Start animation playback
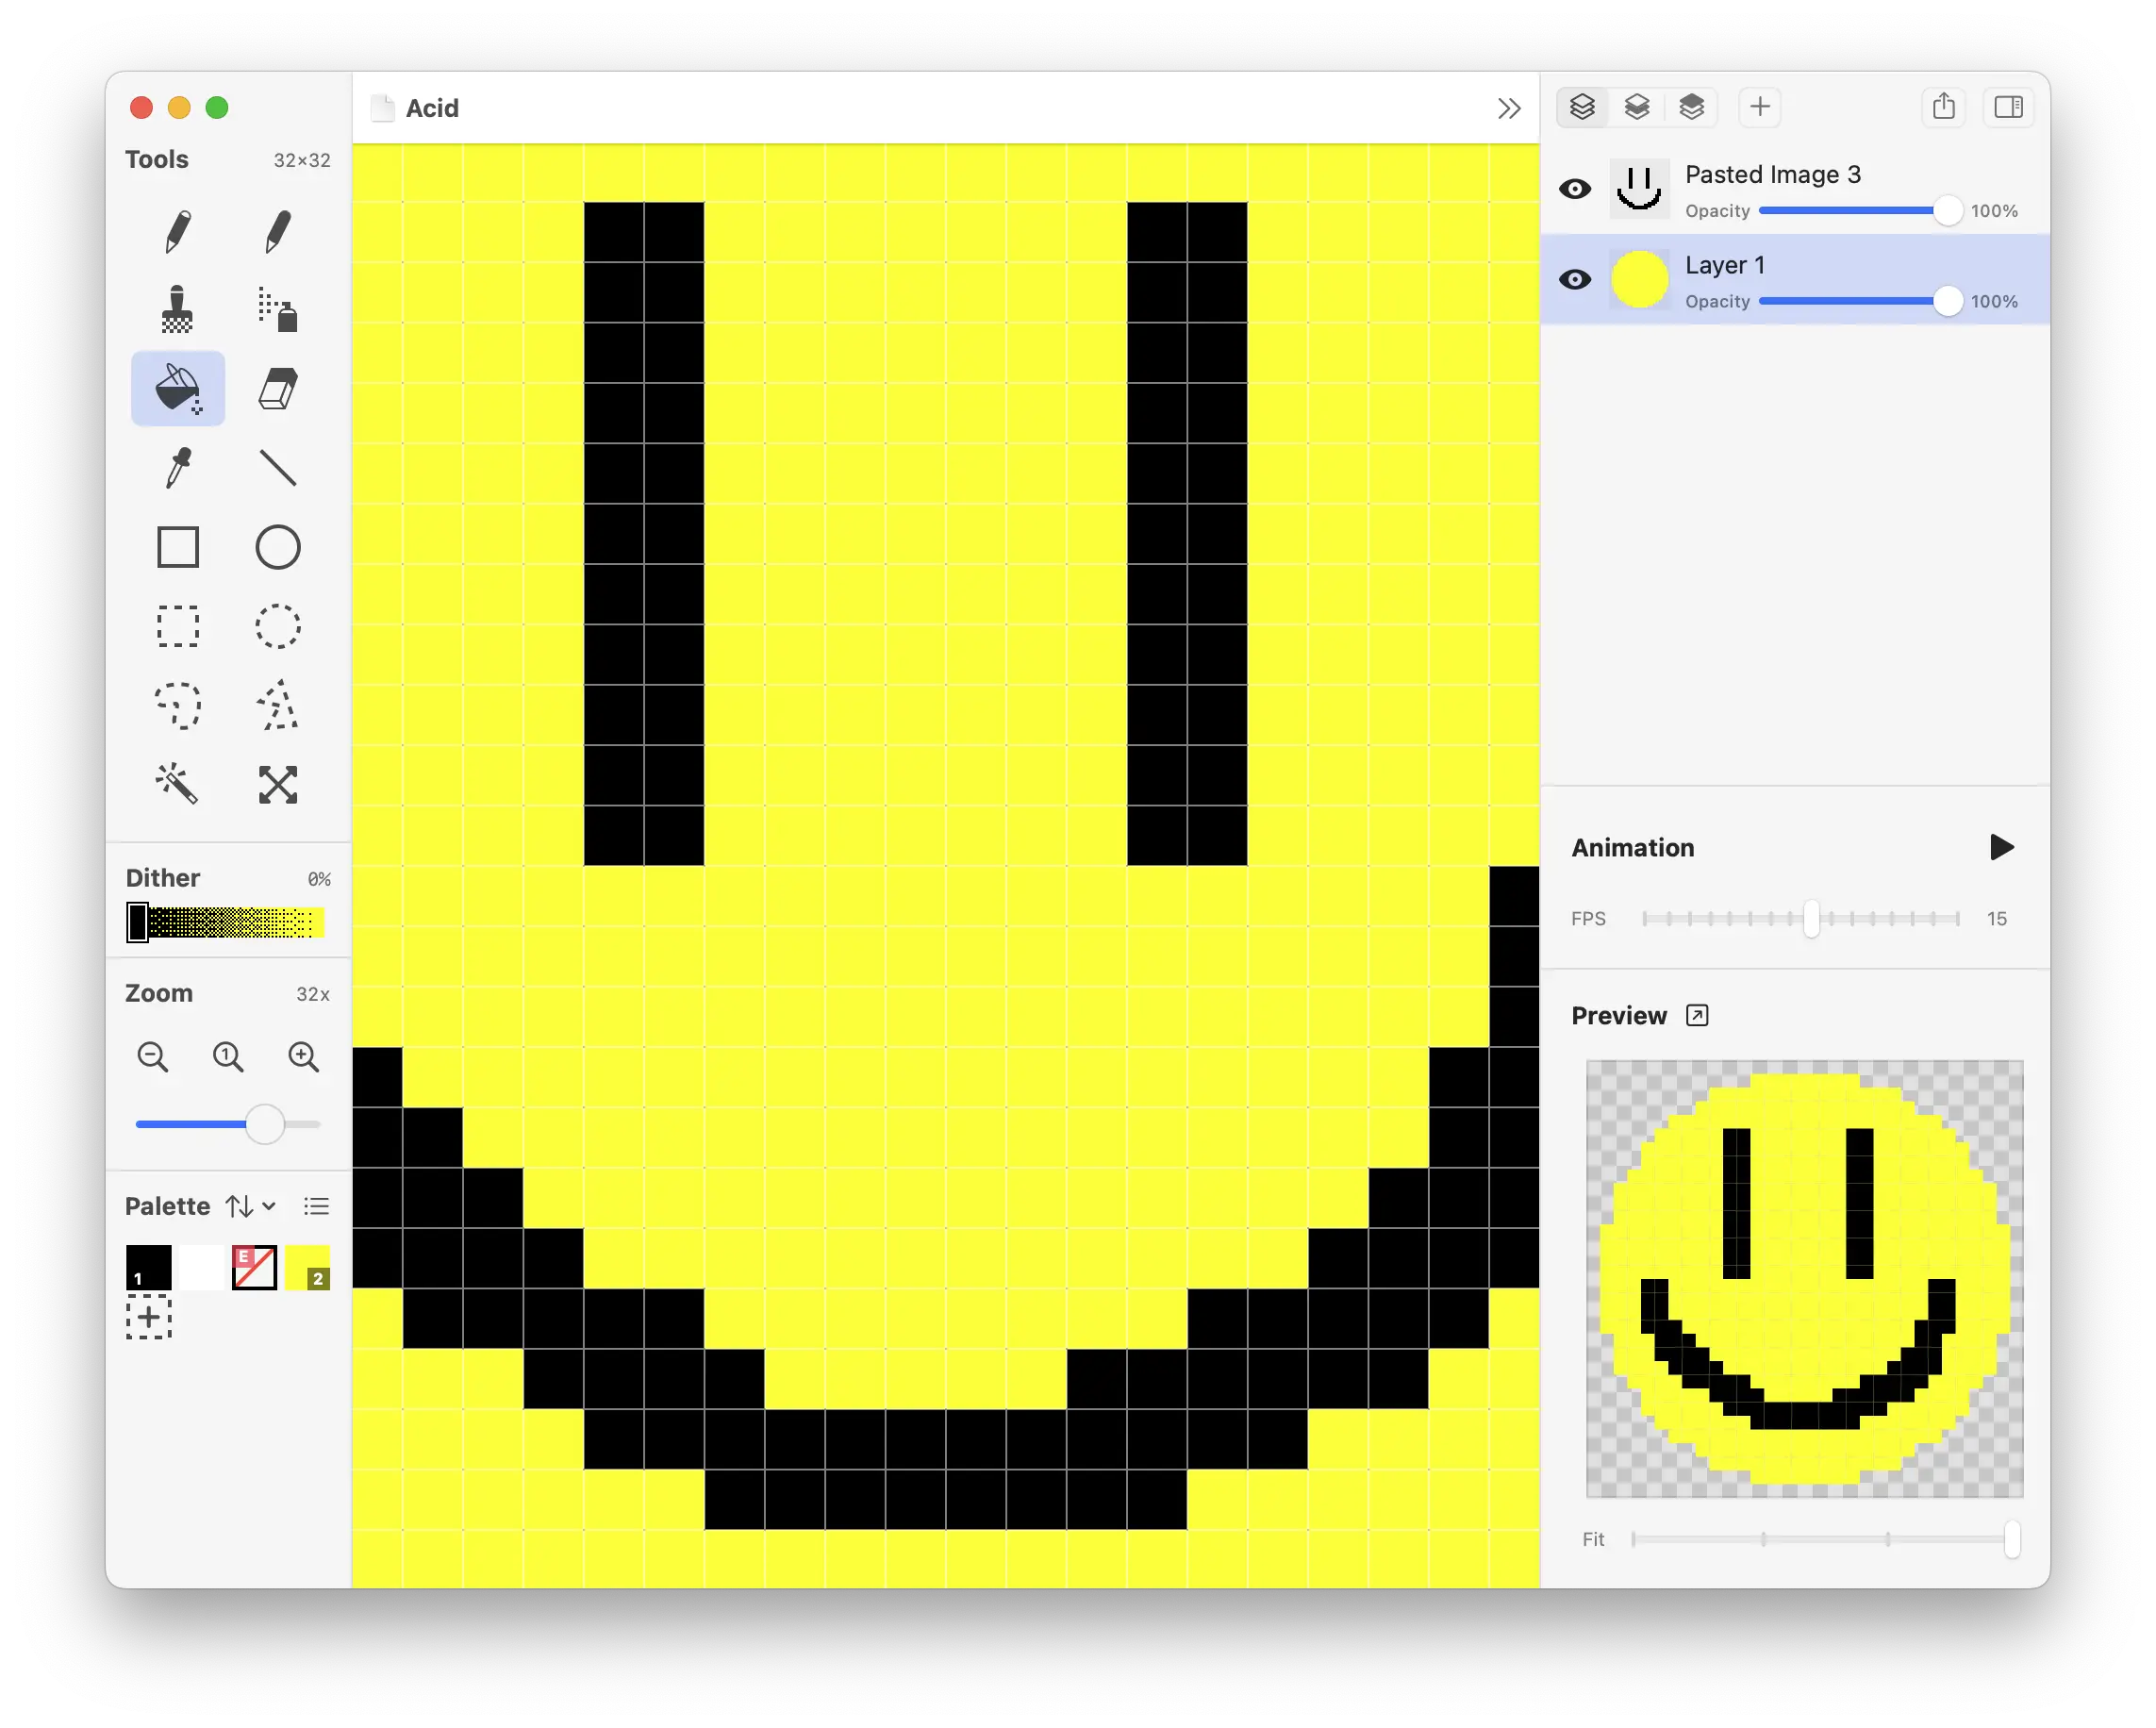2156x1728 pixels. 2001,847
